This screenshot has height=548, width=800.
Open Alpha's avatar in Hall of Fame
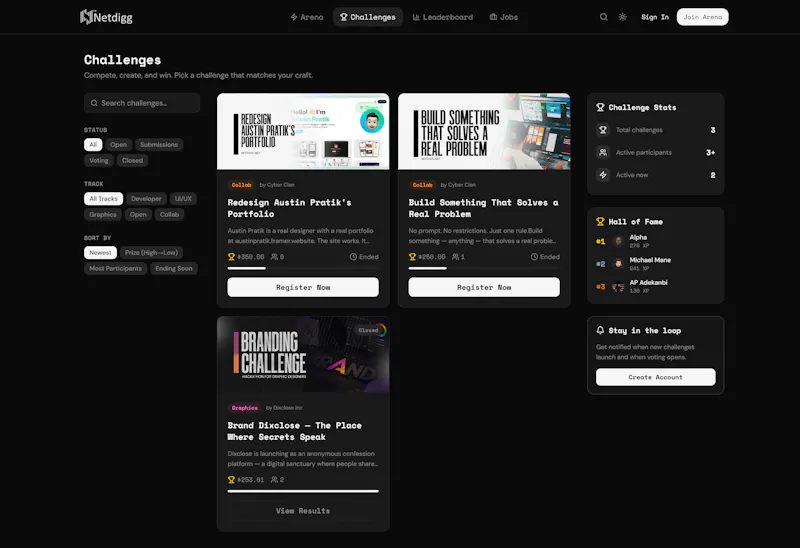tap(618, 241)
